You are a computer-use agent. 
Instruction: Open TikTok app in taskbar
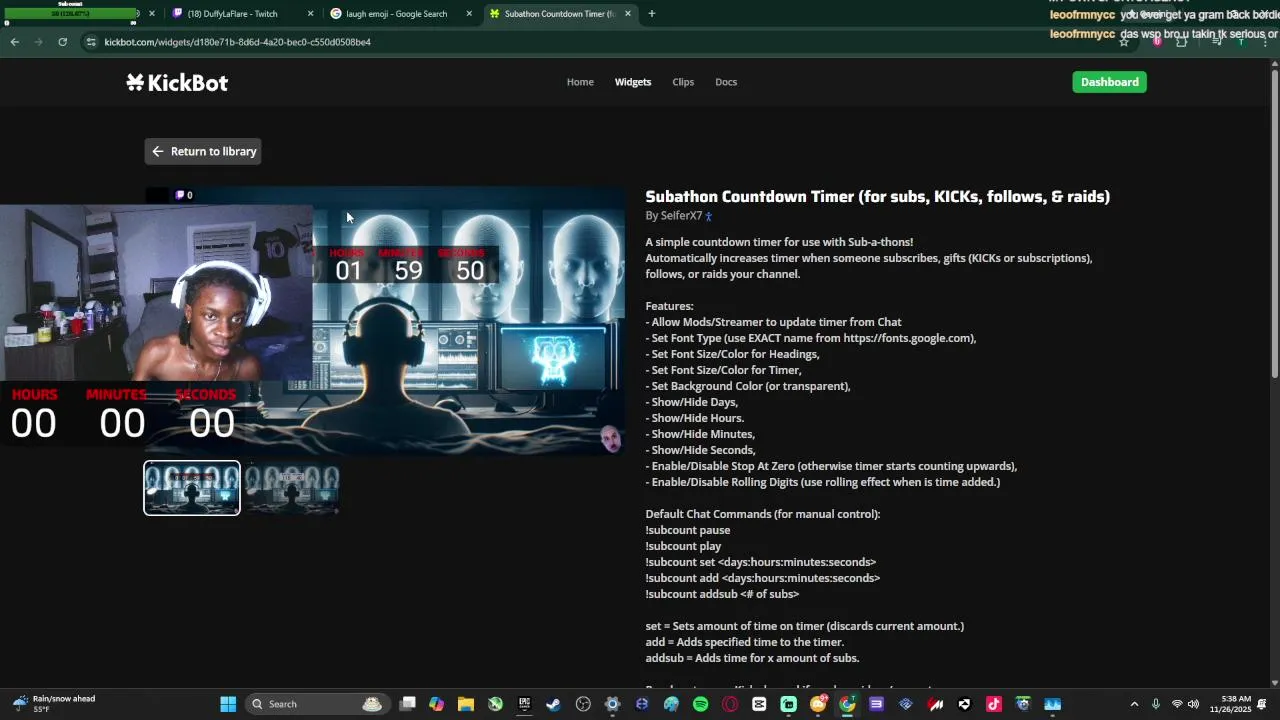pyautogui.click(x=993, y=704)
